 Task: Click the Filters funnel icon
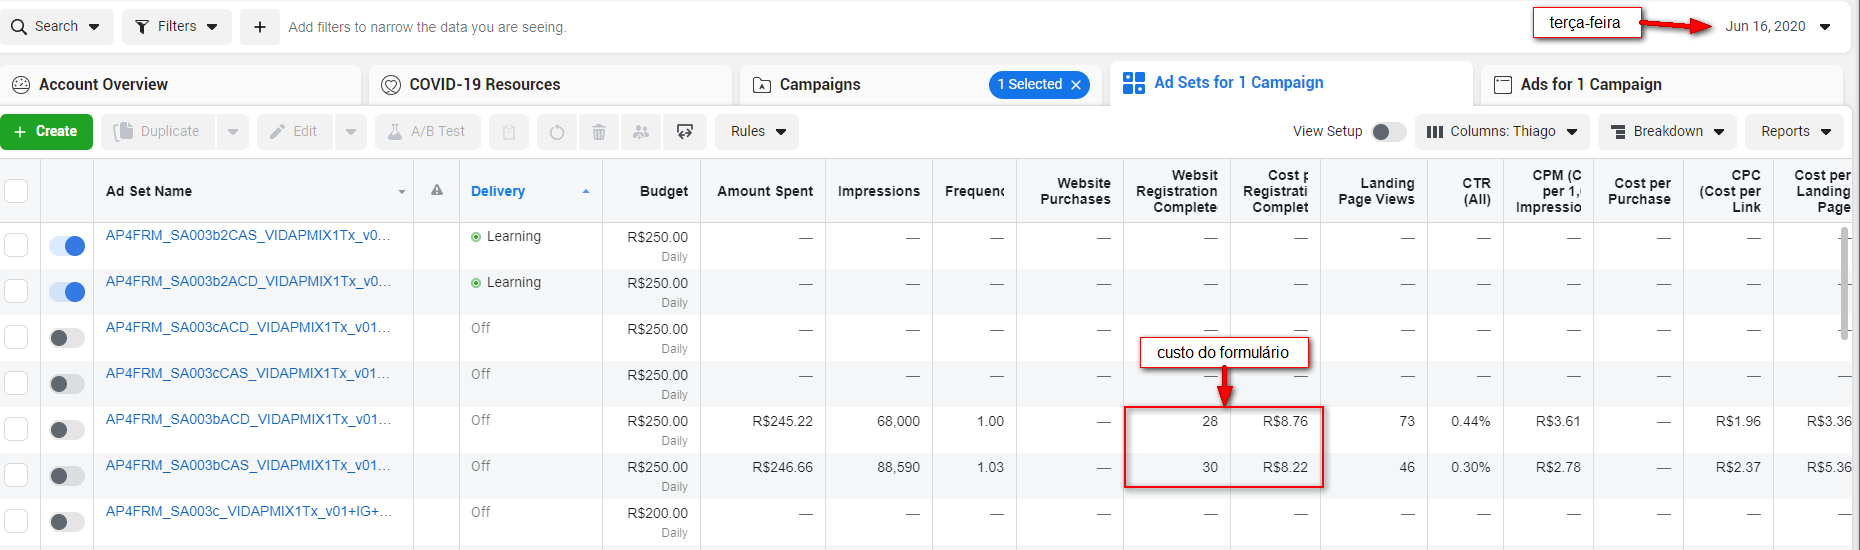click(x=142, y=27)
